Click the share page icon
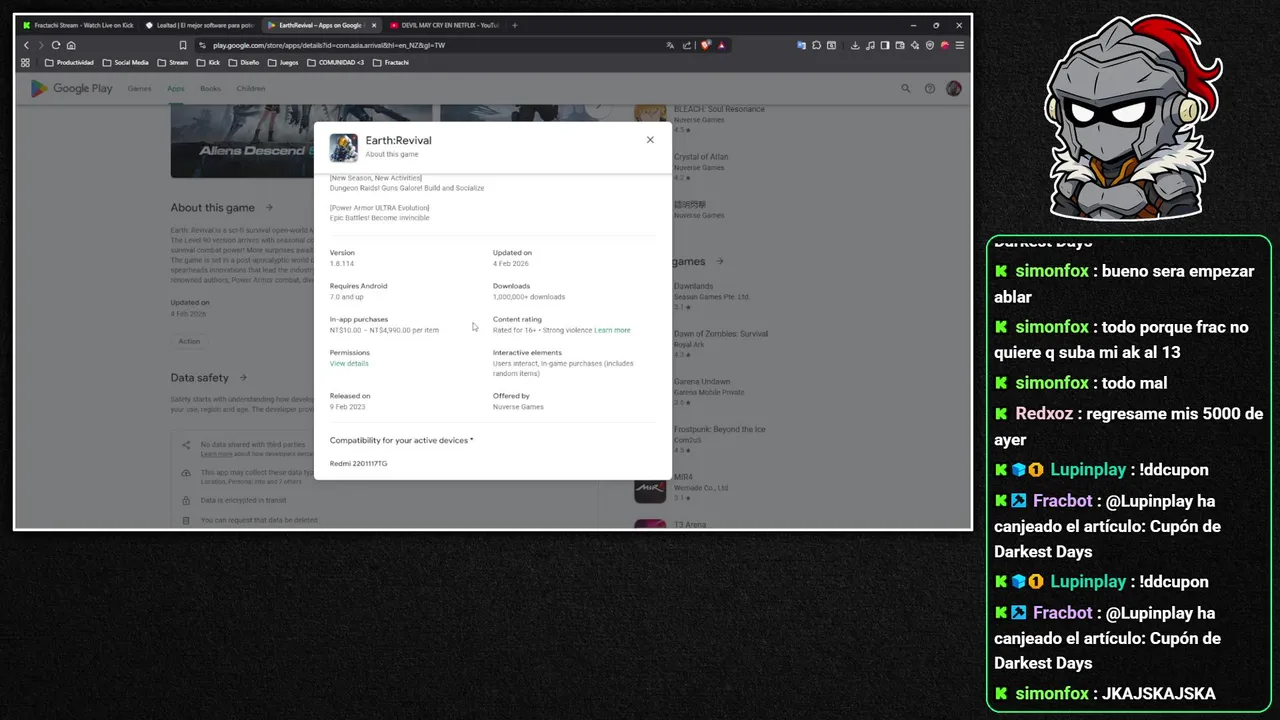 [x=687, y=45]
